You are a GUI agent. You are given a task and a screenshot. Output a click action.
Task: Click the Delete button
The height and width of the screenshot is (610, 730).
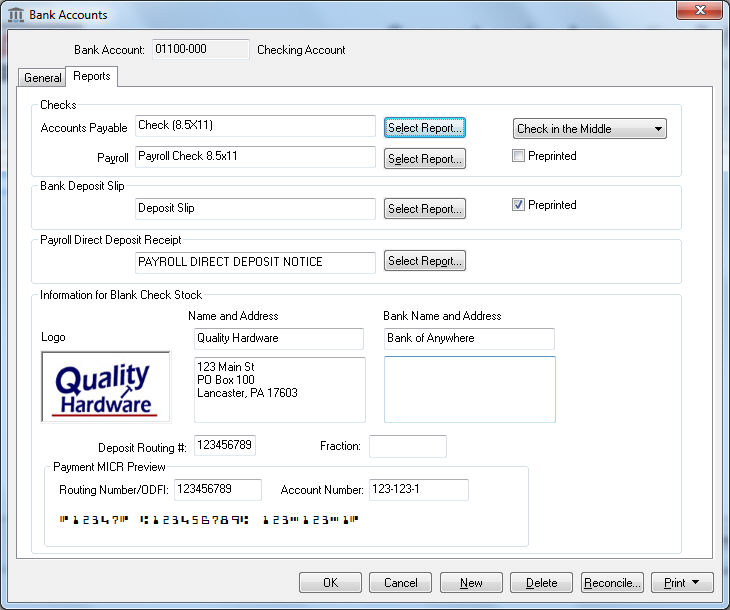click(541, 583)
